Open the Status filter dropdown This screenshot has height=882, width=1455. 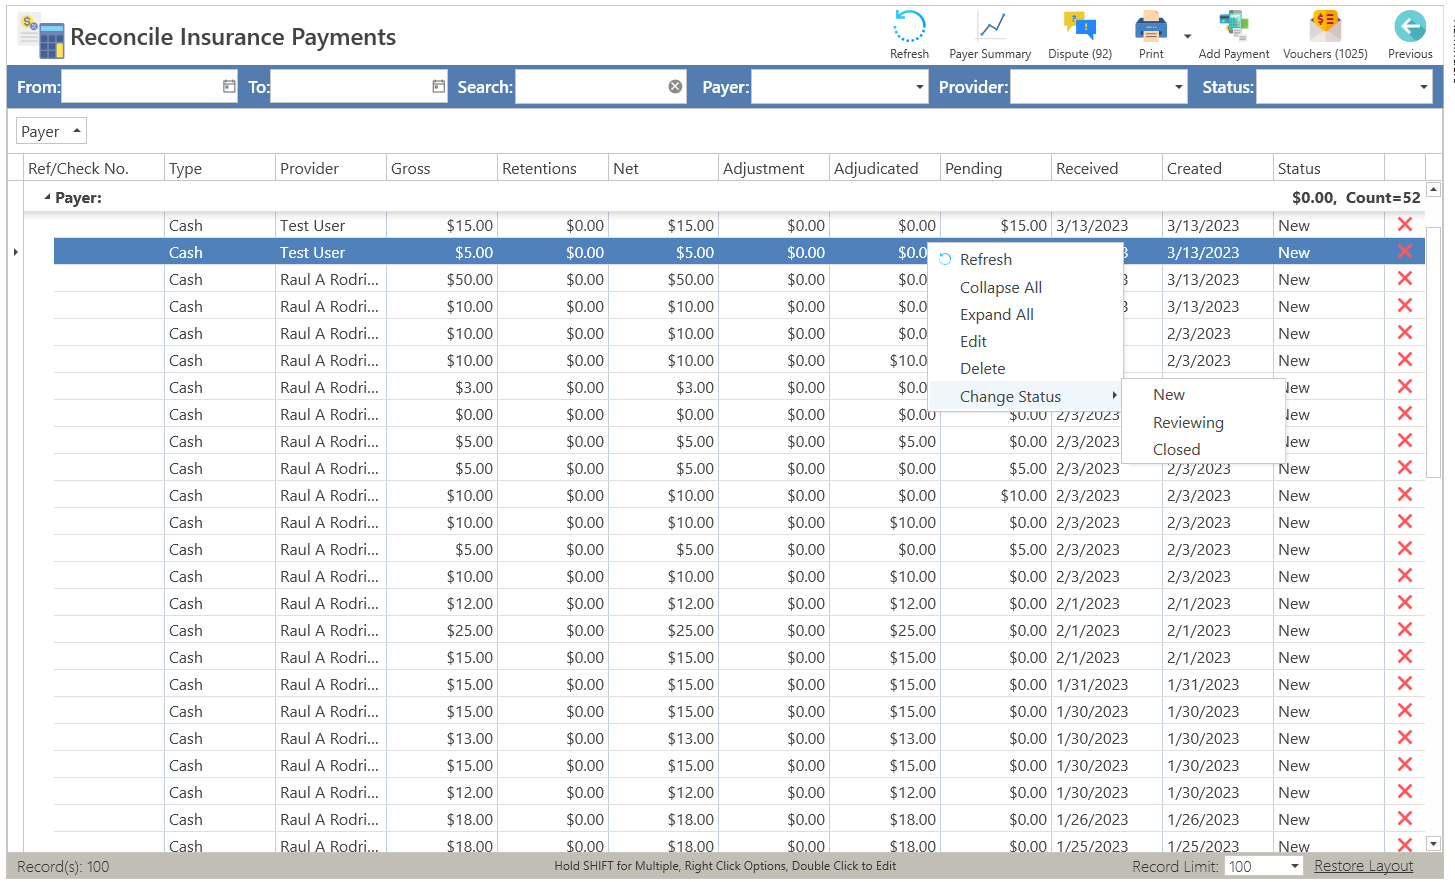click(1423, 87)
